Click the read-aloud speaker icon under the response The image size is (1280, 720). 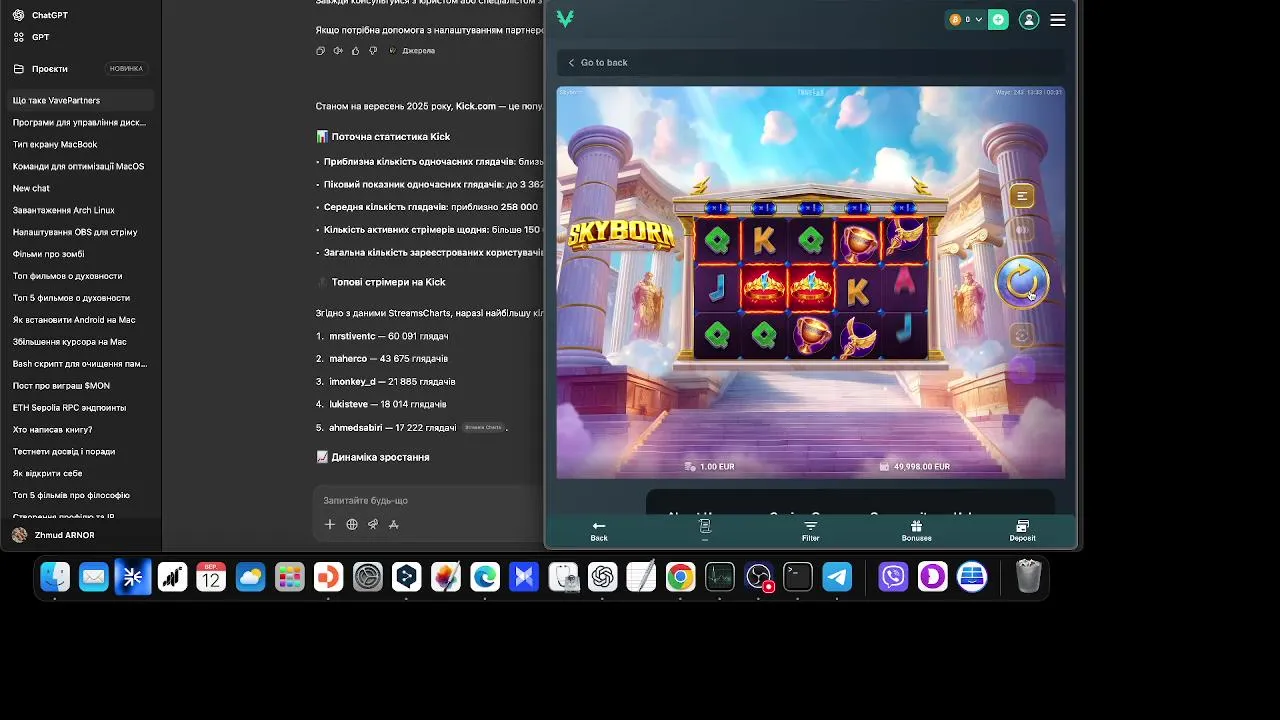[338, 50]
